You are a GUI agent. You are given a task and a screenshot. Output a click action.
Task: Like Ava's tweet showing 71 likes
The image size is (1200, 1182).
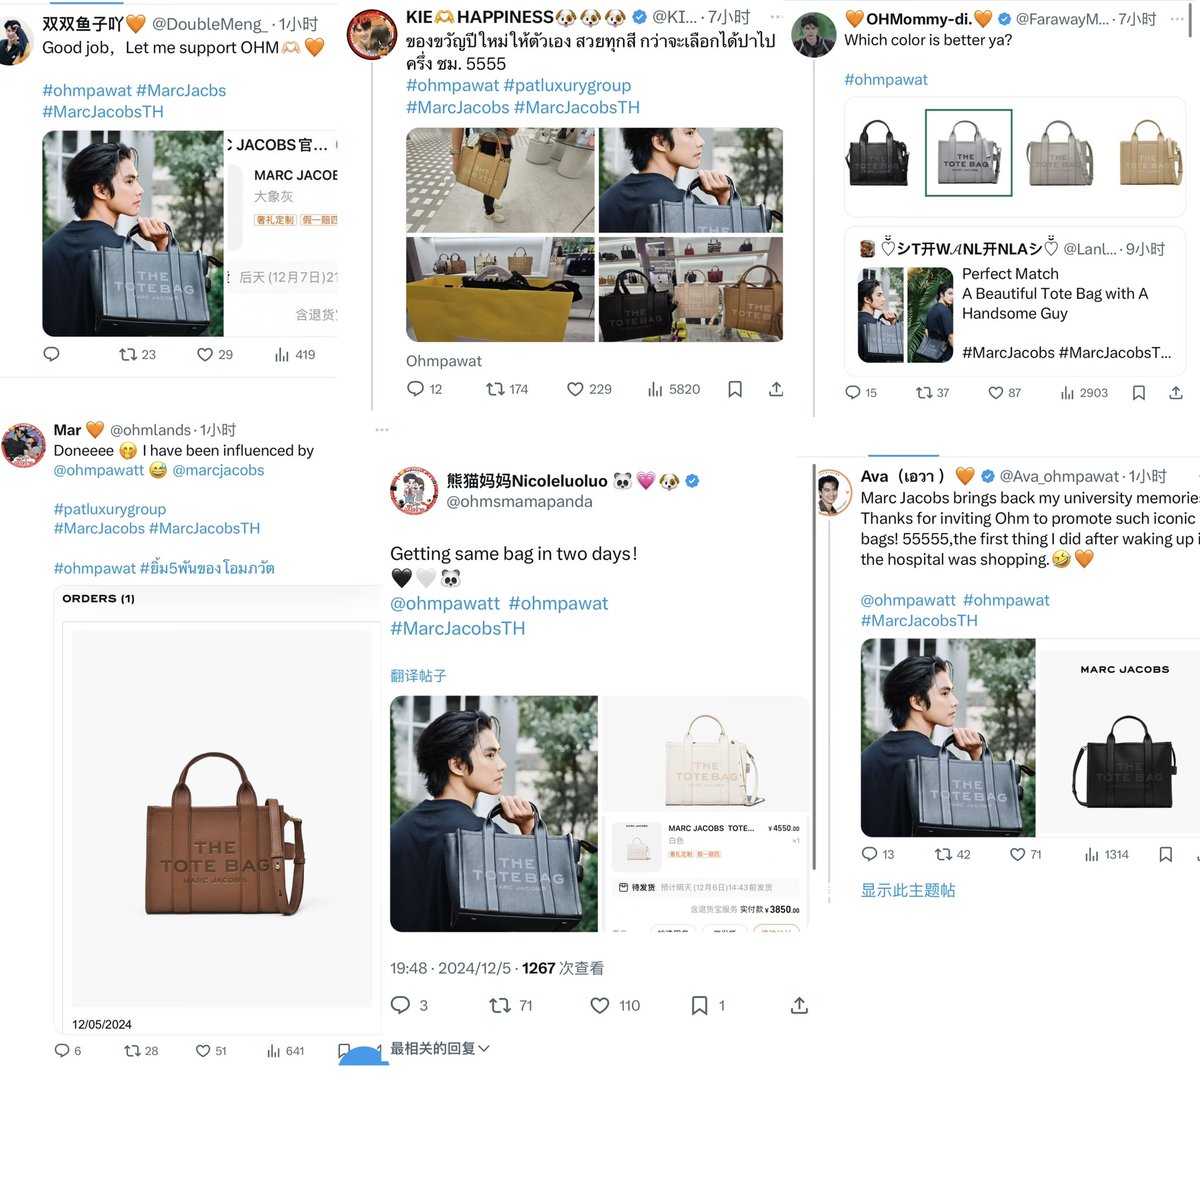(x=1025, y=854)
